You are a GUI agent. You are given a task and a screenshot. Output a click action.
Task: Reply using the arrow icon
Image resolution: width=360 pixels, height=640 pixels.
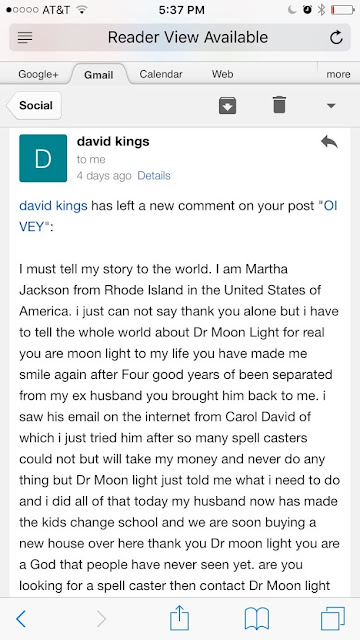pyautogui.click(x=329, y=142)
